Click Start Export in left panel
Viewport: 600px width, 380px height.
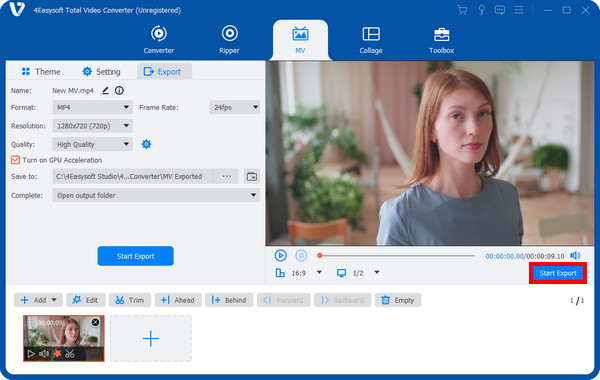tap(135, 256)
